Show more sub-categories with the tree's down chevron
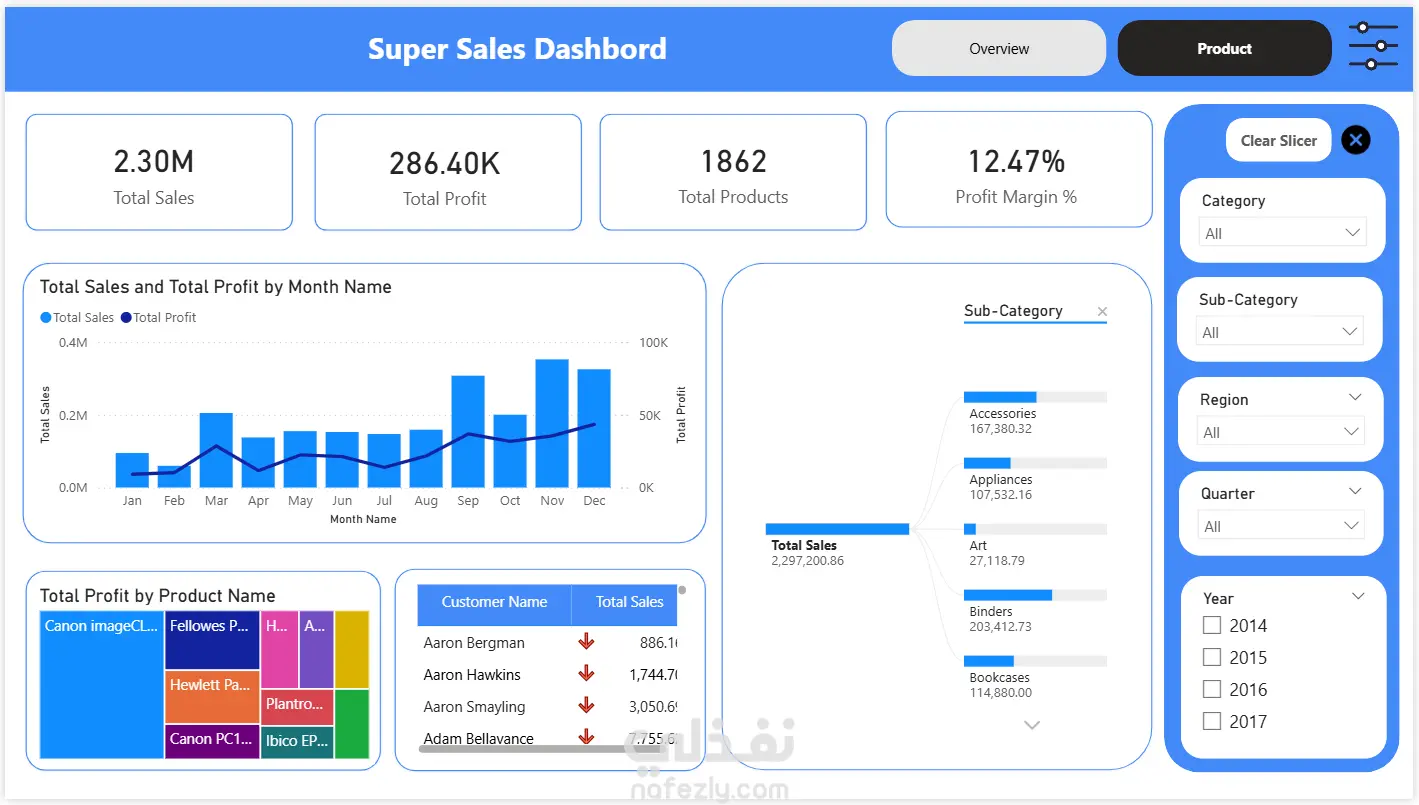Viewport: 1419px width, 805px height. pyautogui.click(x=1032, y=725)
